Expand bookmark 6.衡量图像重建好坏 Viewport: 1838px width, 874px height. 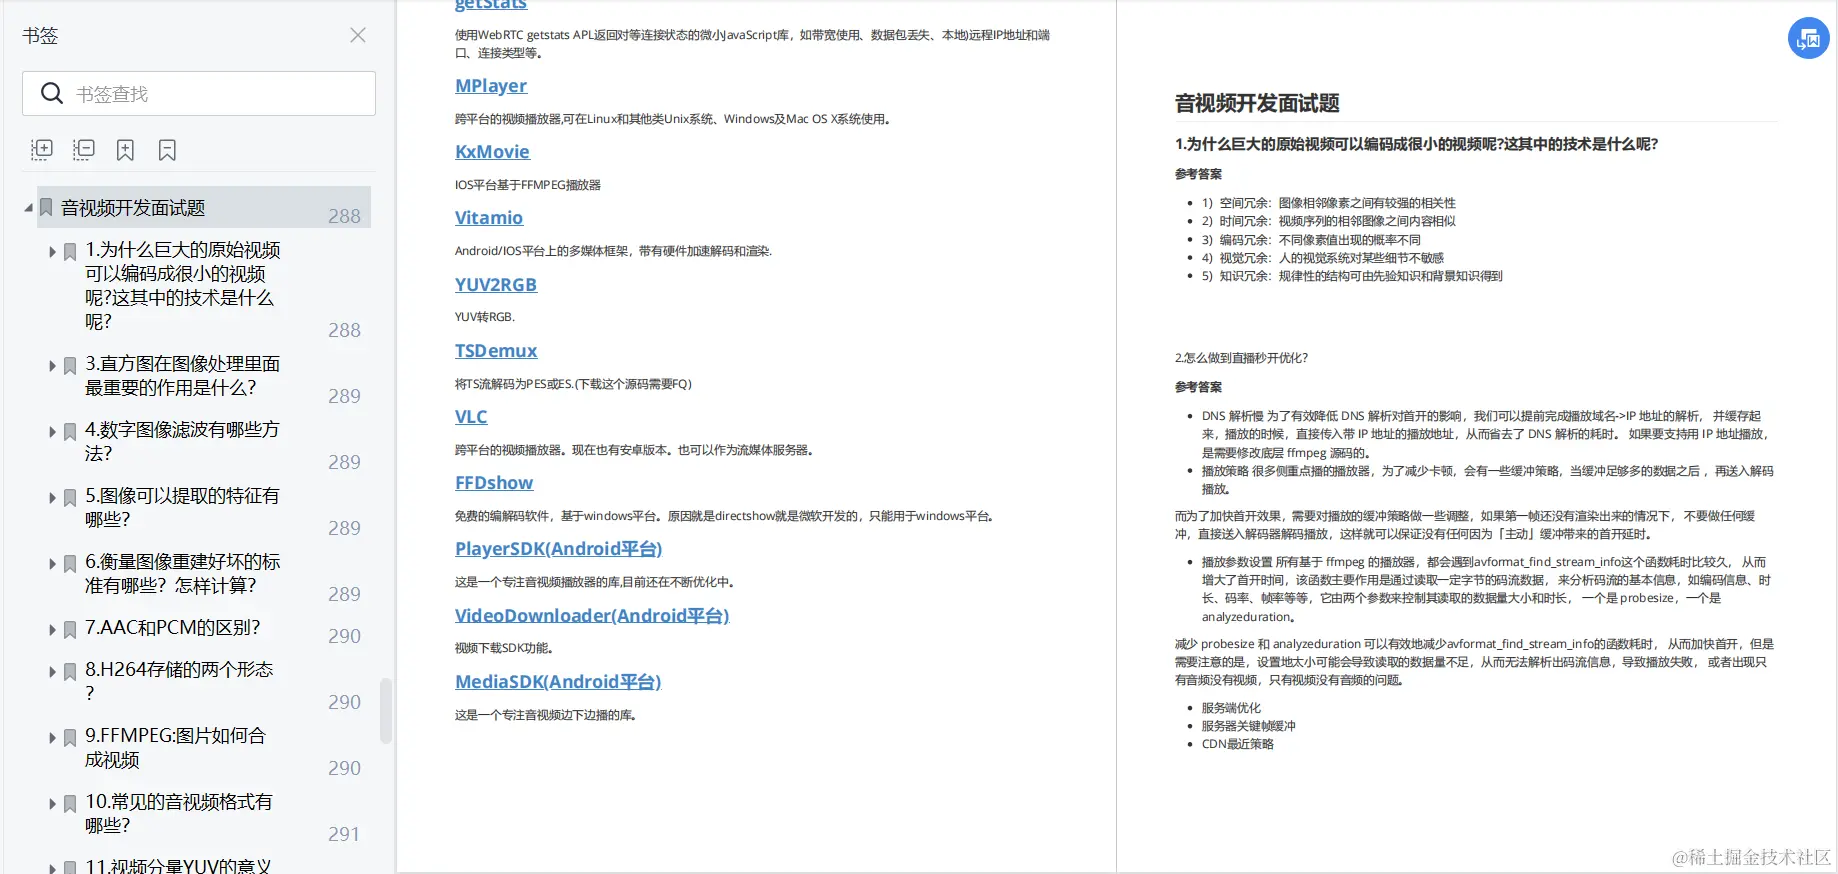(x=52, y=564)
